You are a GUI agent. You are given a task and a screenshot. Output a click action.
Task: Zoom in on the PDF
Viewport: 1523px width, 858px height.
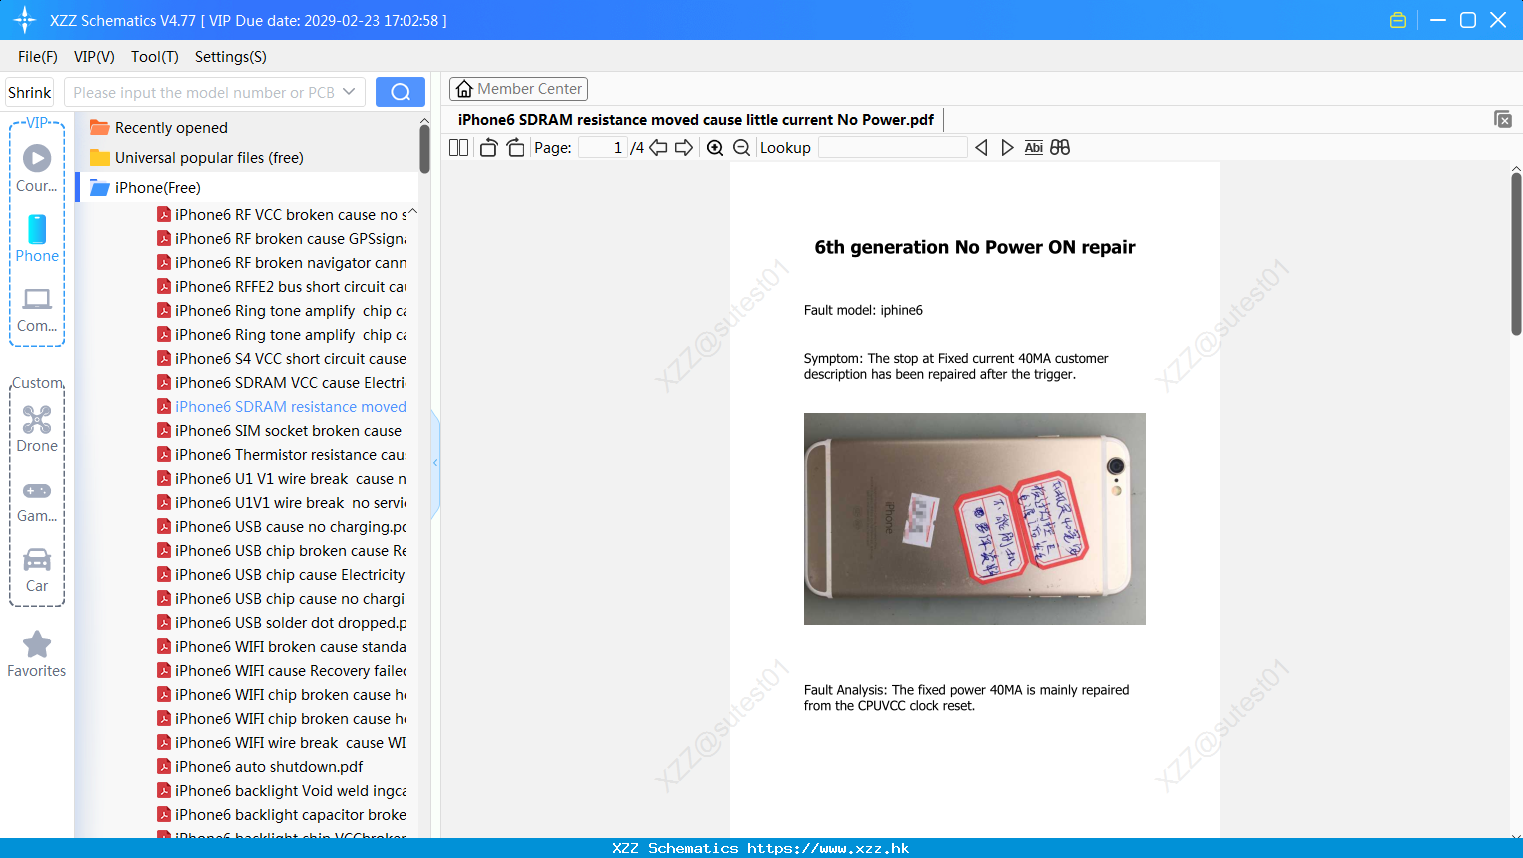click(715, 148)
